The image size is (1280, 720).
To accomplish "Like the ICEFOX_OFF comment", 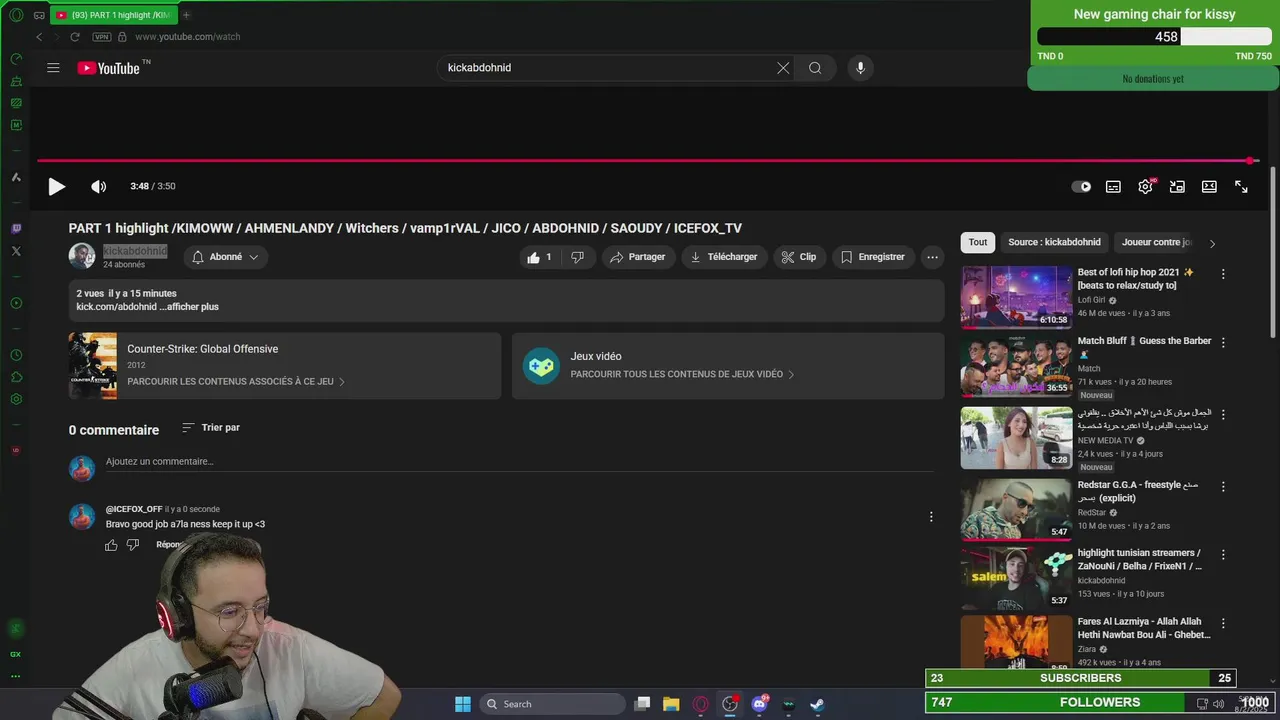I will (x=111, y=545).
